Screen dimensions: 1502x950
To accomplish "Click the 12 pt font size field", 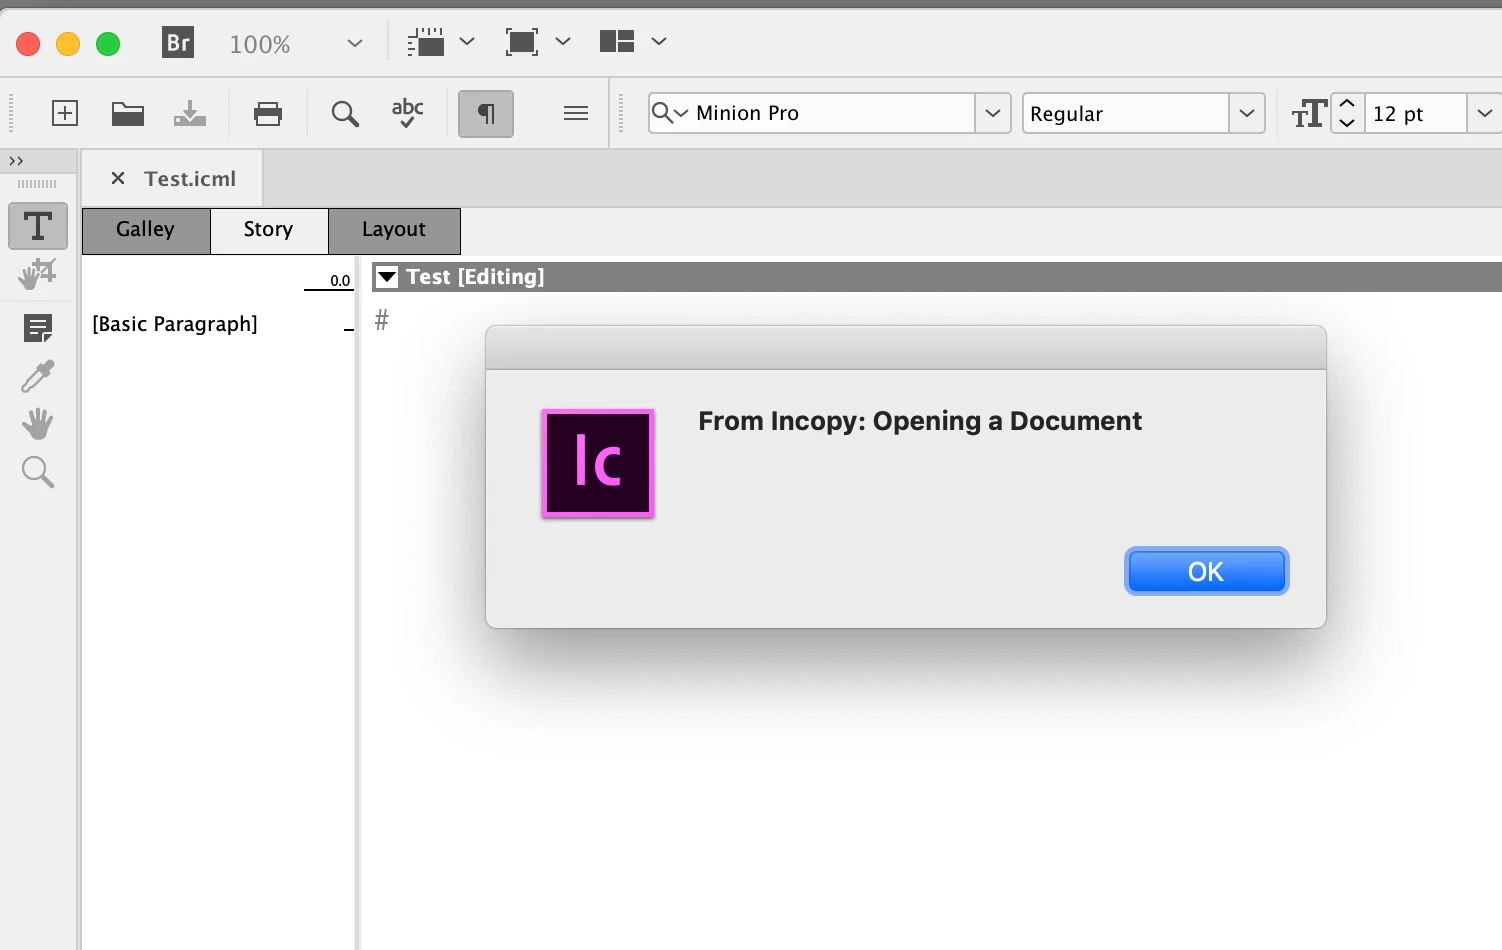I will 1415,113.
